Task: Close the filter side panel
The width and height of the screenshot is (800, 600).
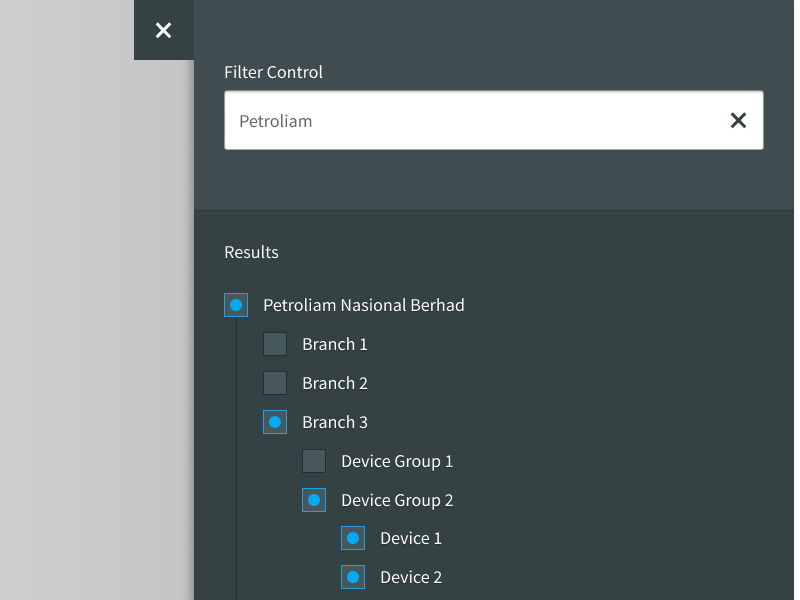Action: click(x=164, y=30)
